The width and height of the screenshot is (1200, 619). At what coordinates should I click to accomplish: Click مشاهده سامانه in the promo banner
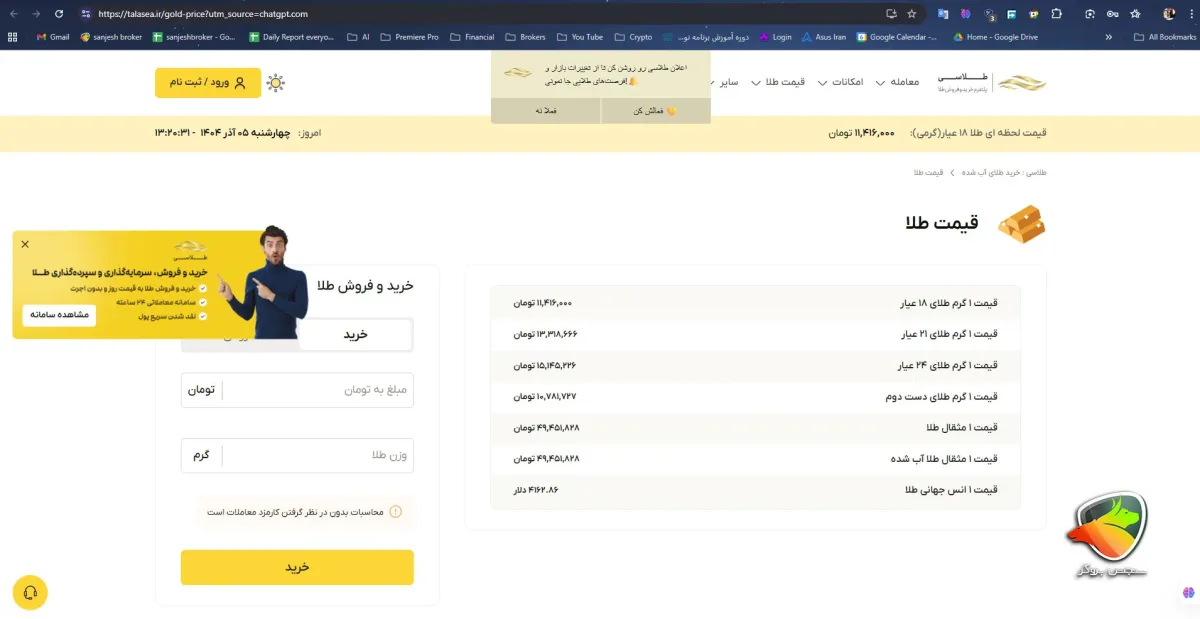[x=59, y=314]
